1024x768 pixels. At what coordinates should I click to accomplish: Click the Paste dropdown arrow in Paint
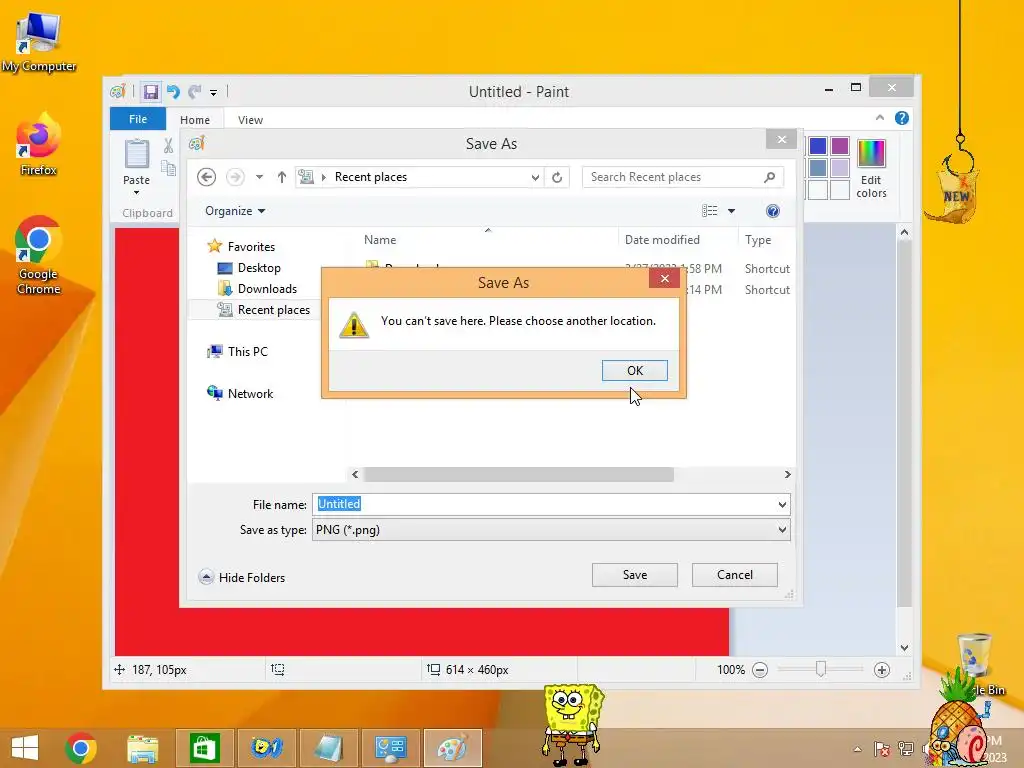click(x=136, y=193)
